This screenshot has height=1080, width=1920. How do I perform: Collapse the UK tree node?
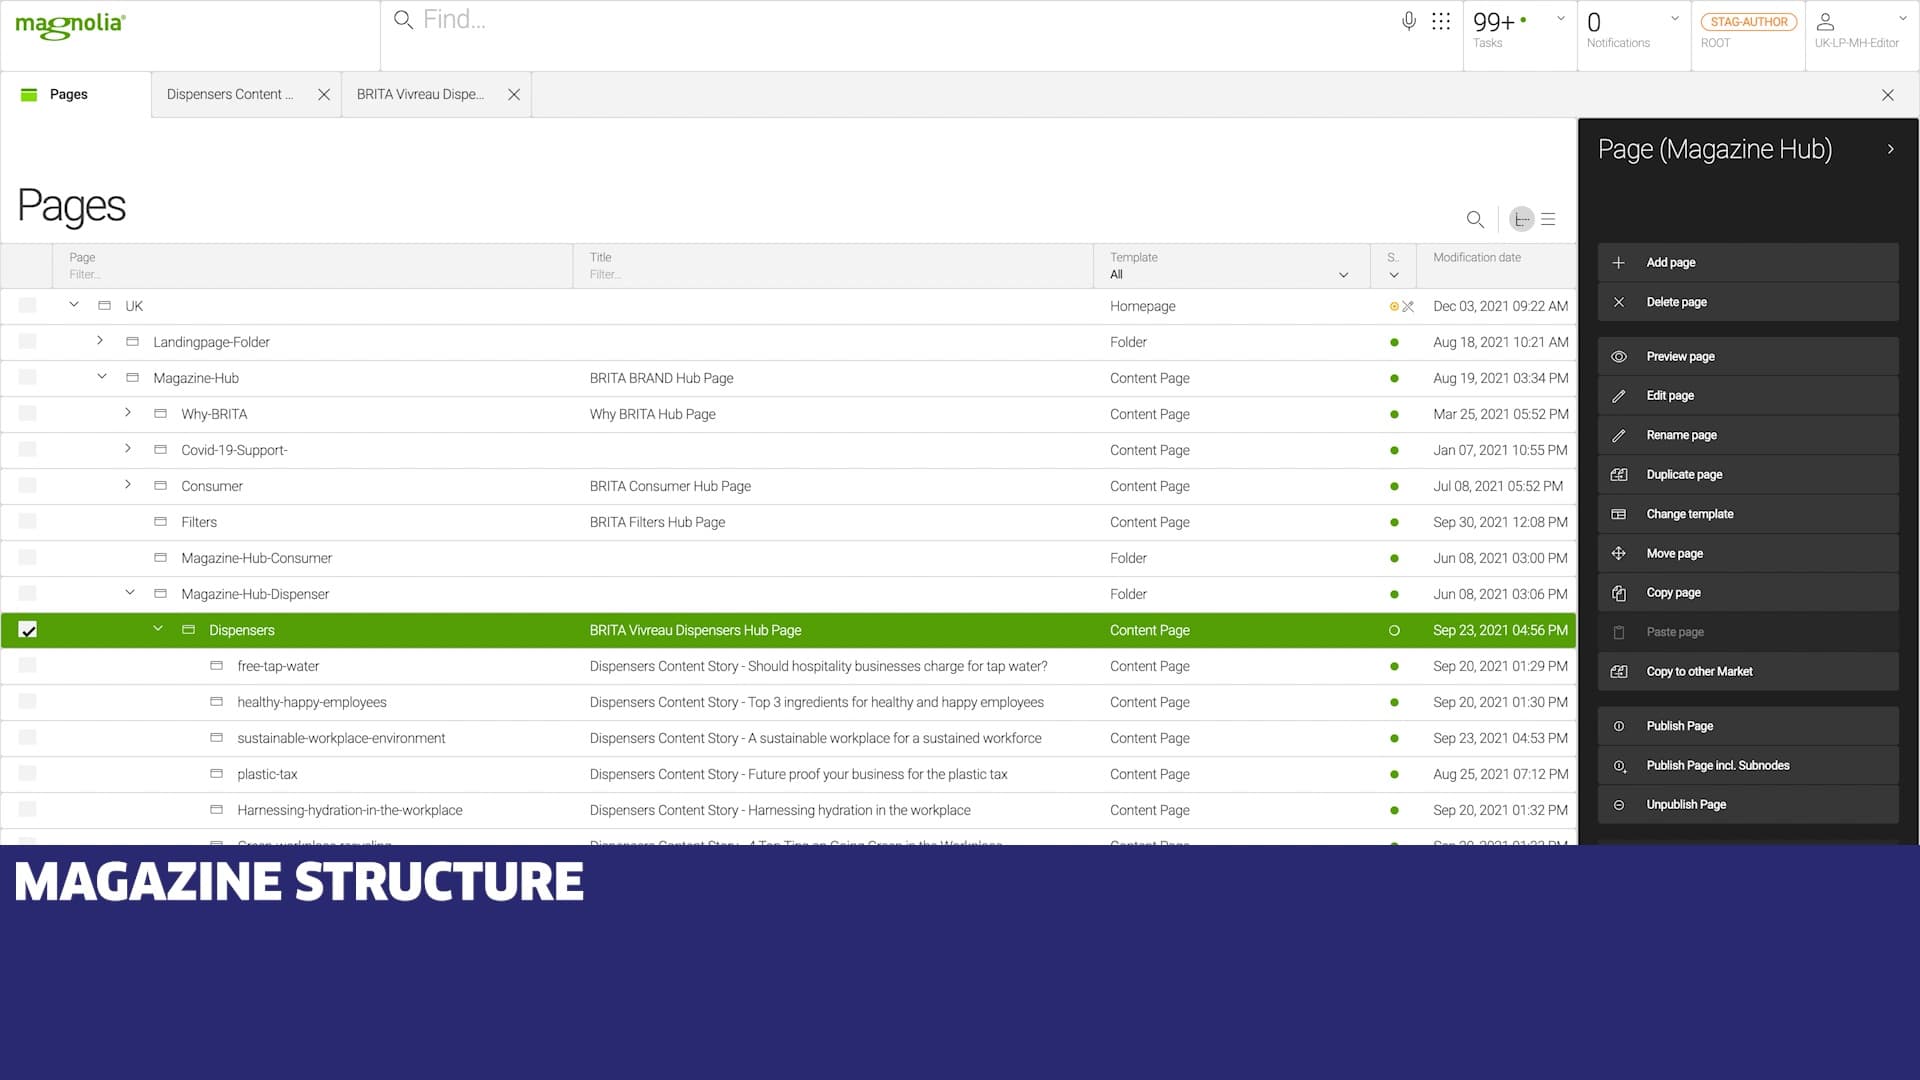point(74,305)
